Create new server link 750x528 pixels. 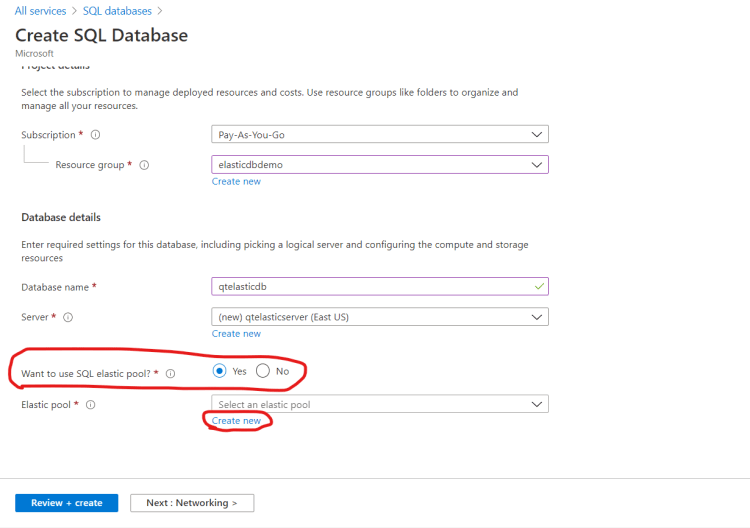pyautogui.click(x=236, y=333)
